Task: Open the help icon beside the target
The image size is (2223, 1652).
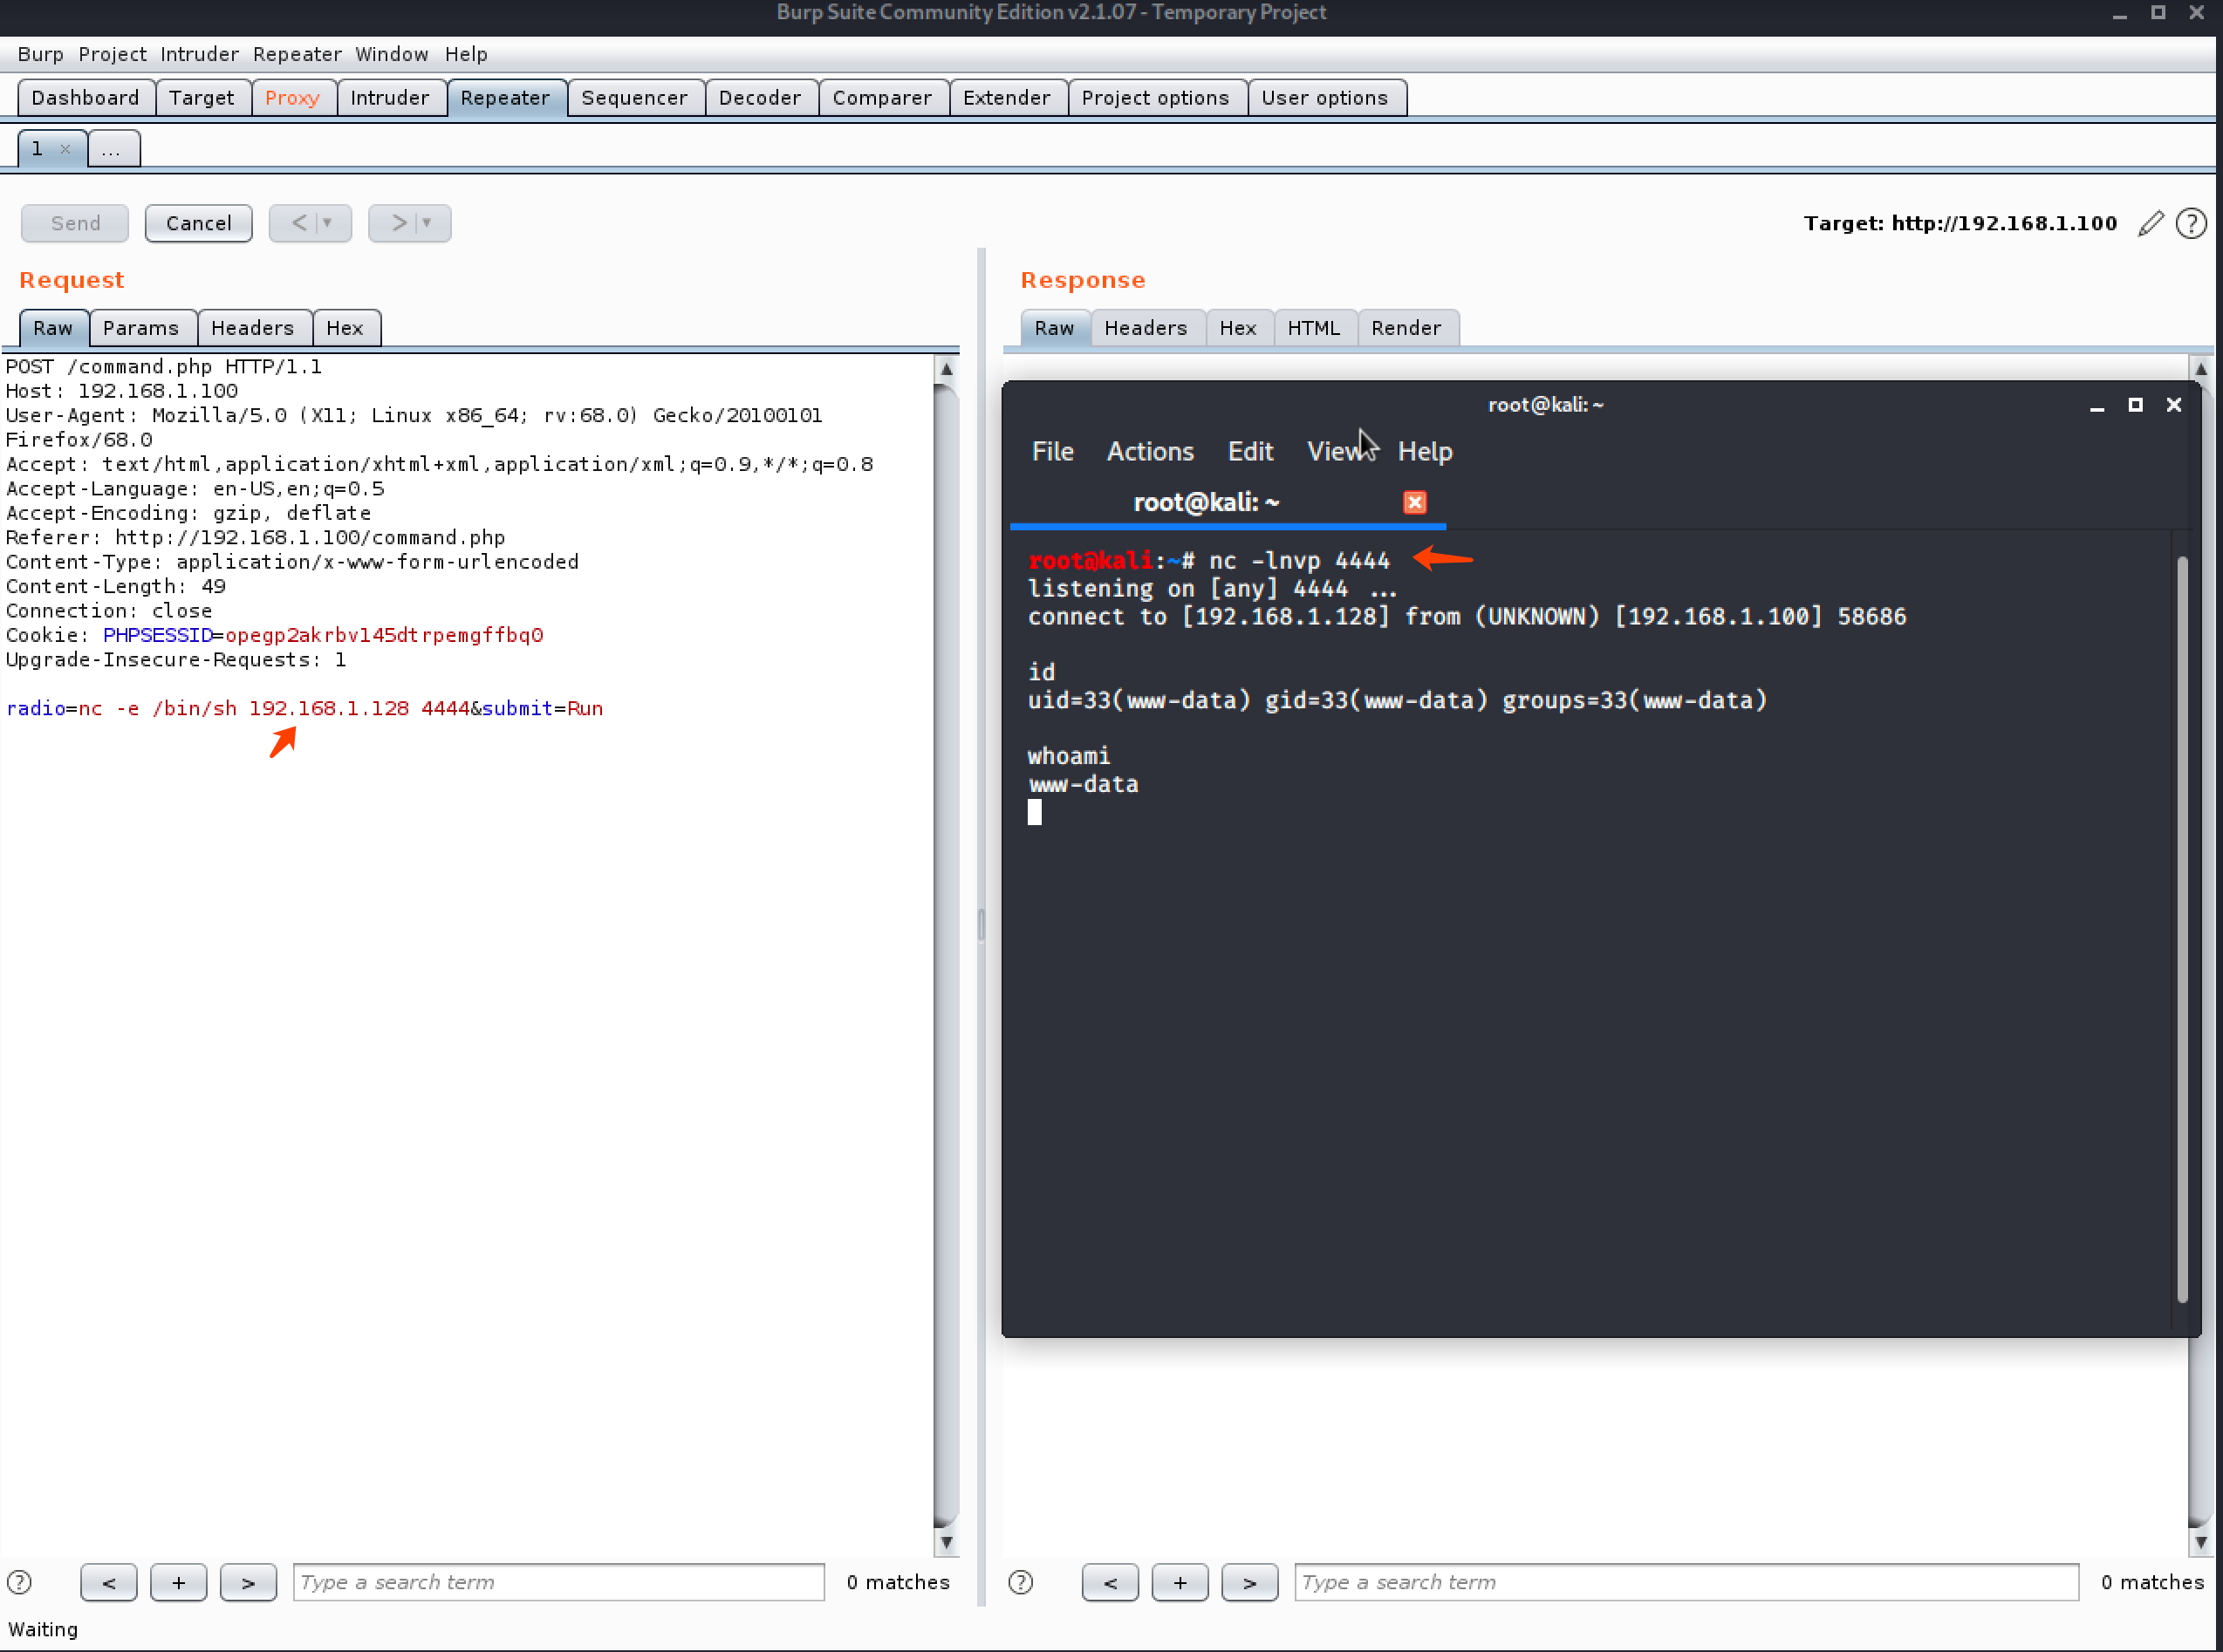Action: [2190, 223]
